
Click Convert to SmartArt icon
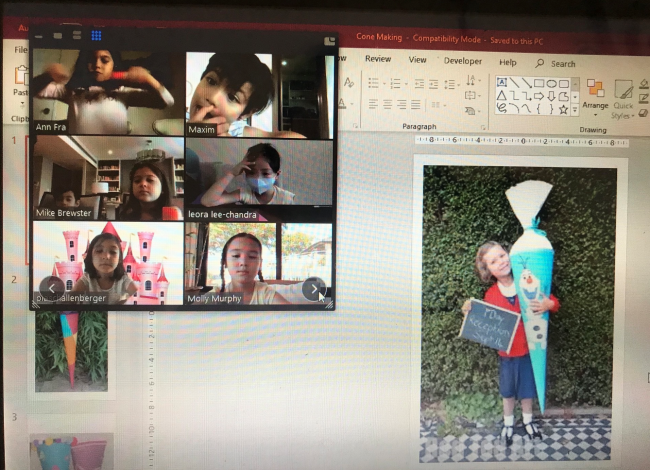click(470, 111)
